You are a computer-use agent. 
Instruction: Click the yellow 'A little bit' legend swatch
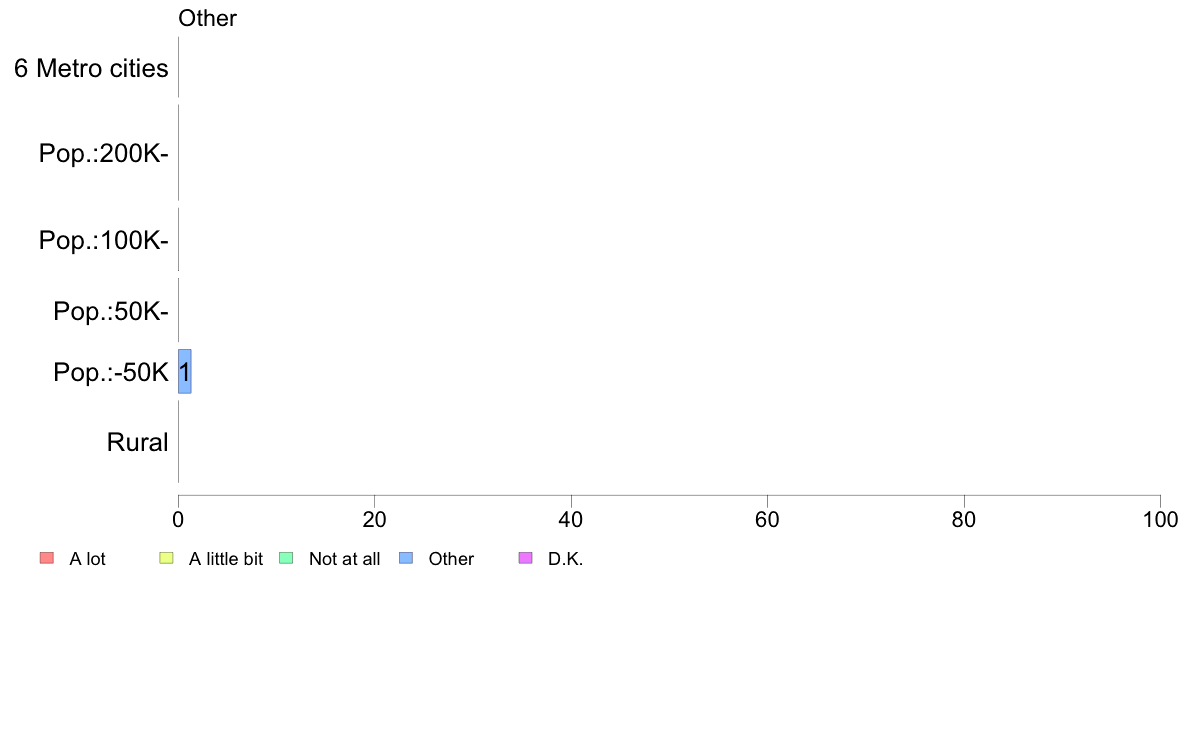point(166,559)
